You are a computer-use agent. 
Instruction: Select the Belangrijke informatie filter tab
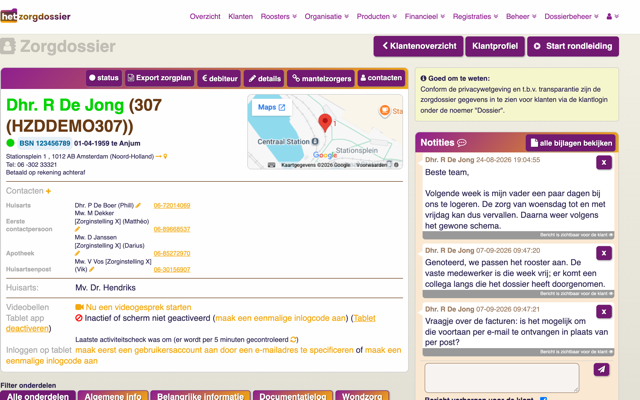200,396
